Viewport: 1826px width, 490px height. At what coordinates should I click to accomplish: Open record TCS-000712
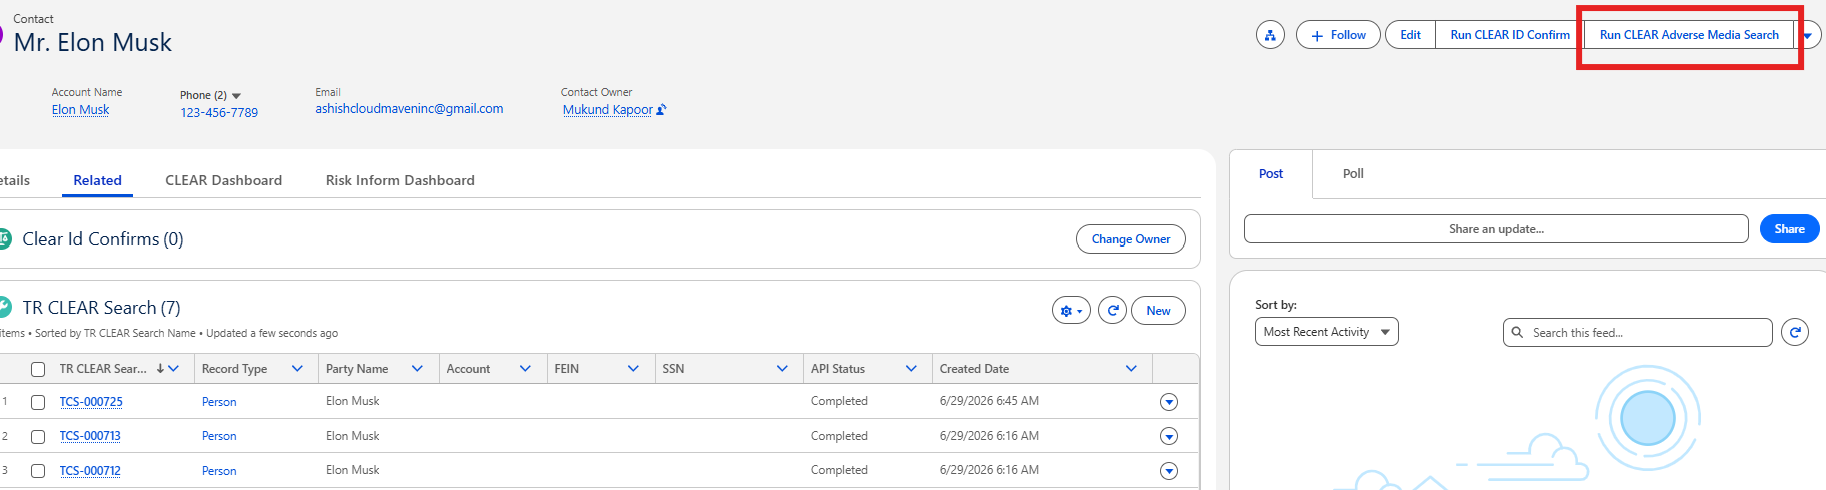point(90,471)
